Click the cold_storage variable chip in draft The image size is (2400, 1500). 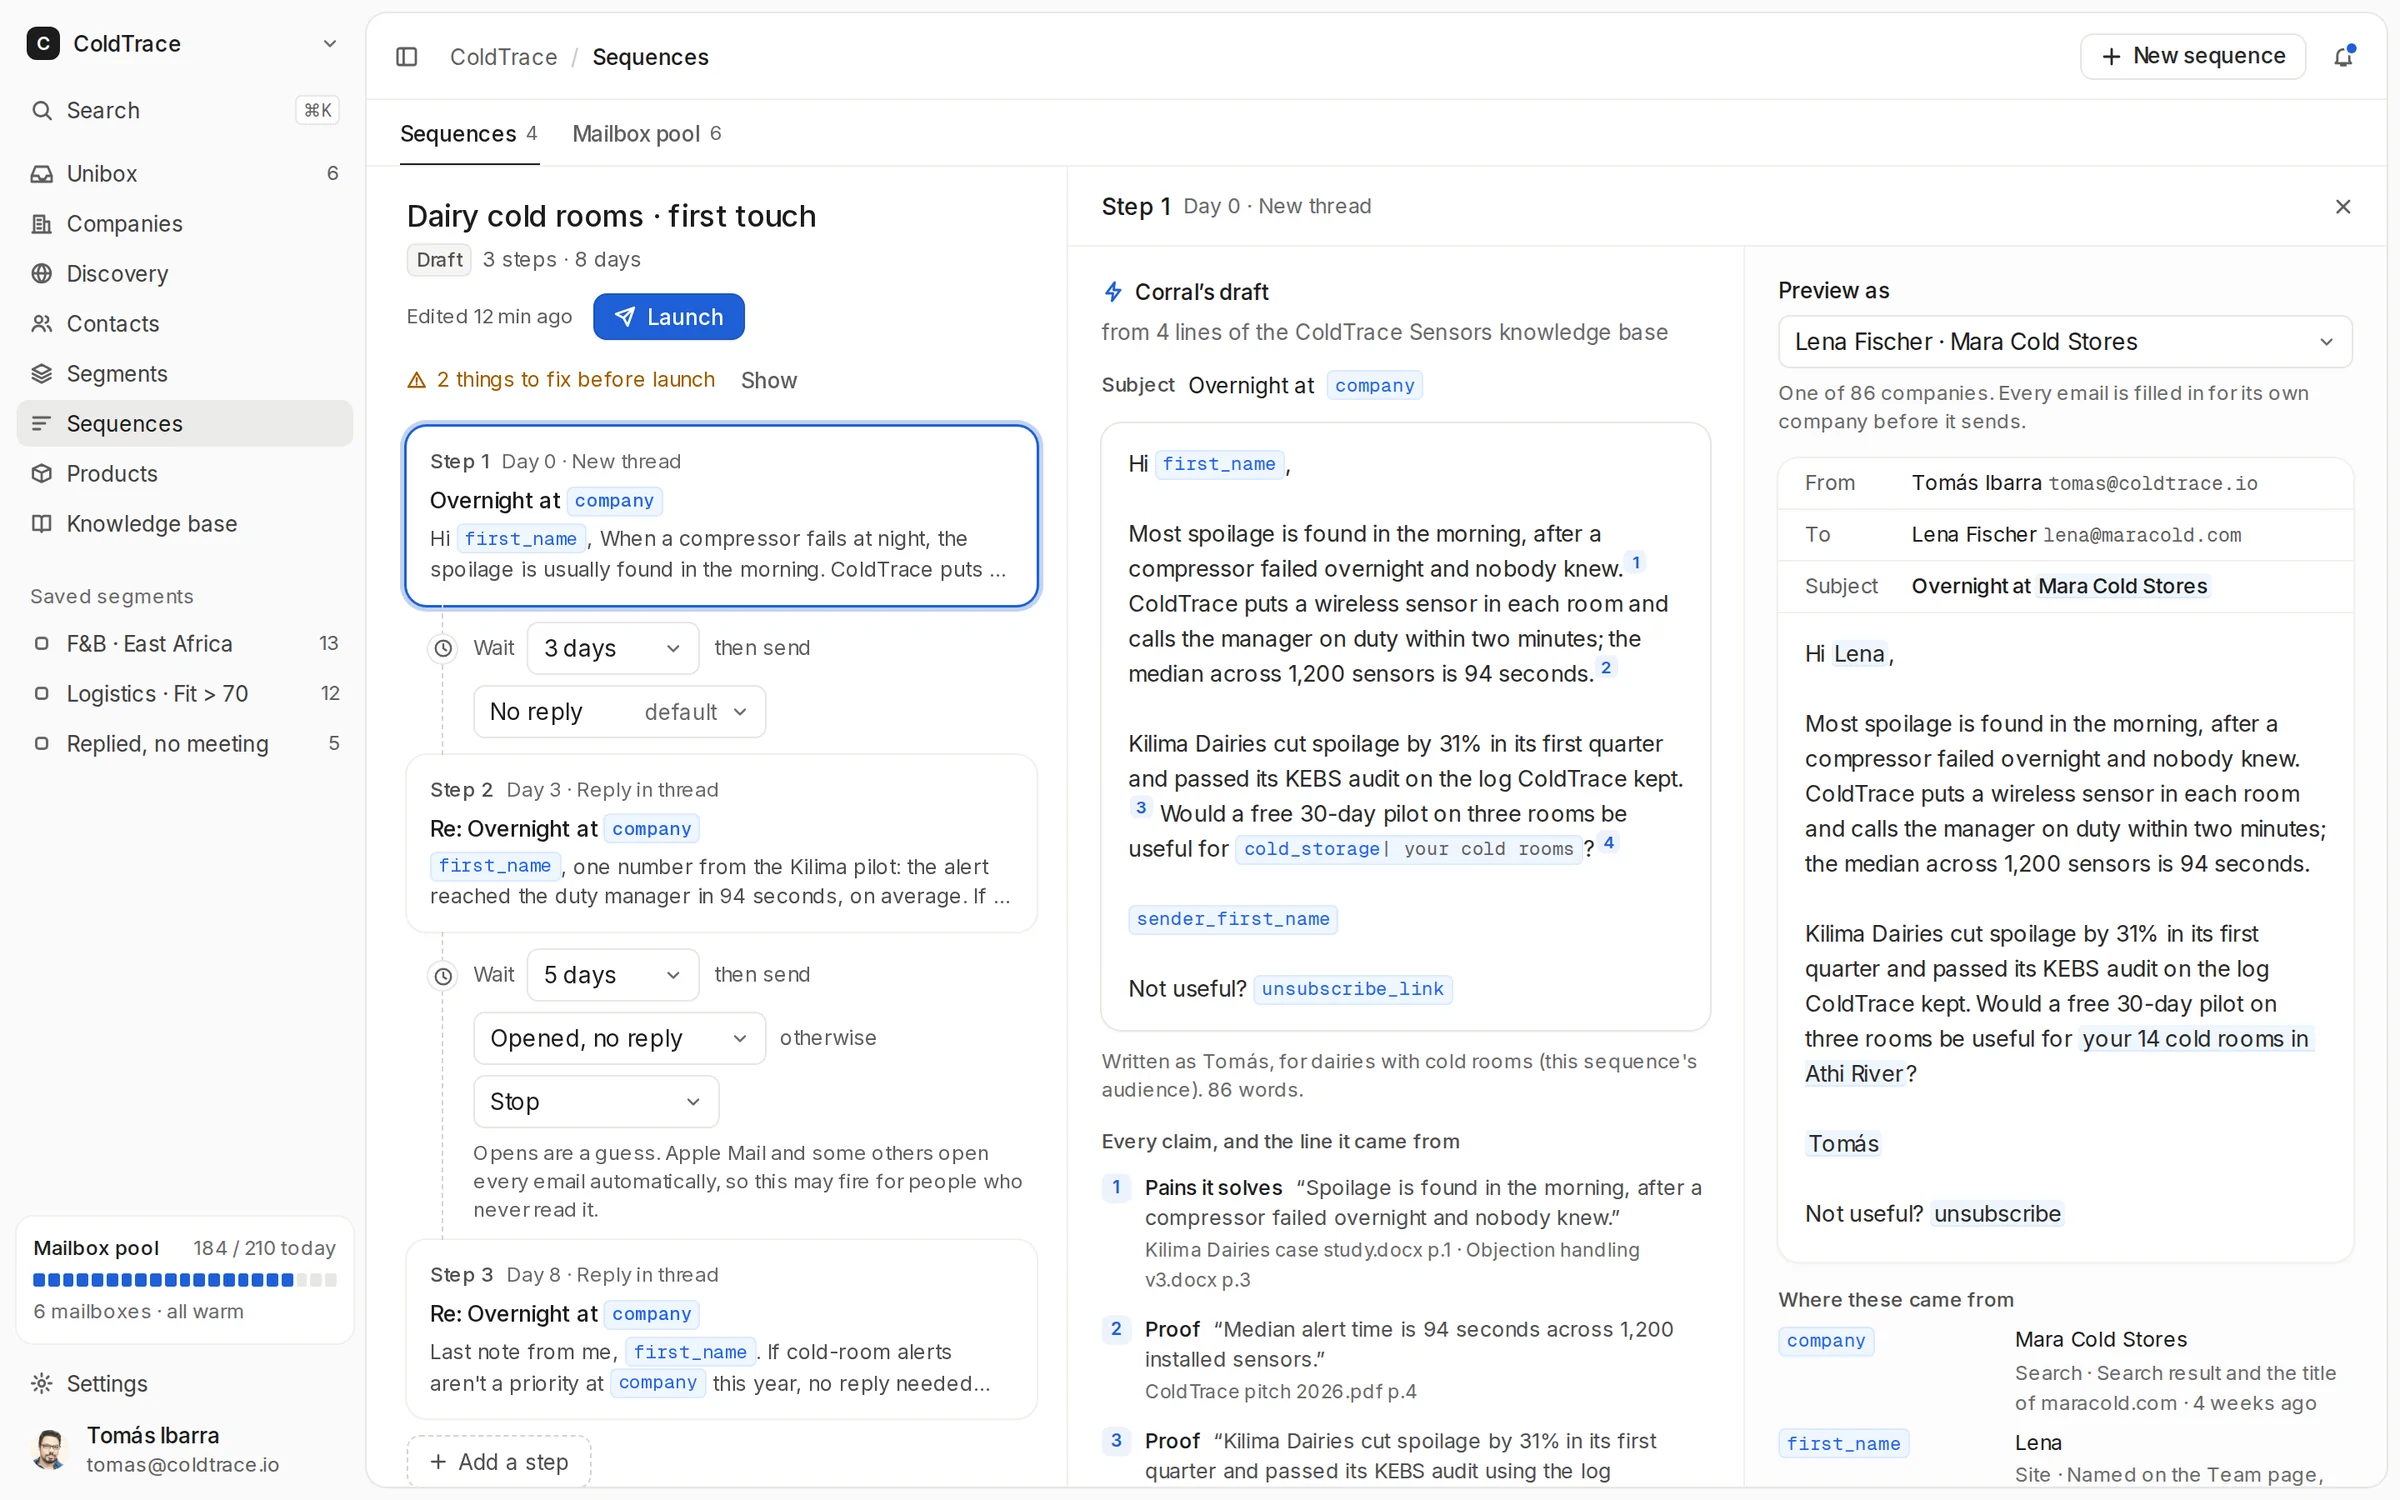[1408, 849]
